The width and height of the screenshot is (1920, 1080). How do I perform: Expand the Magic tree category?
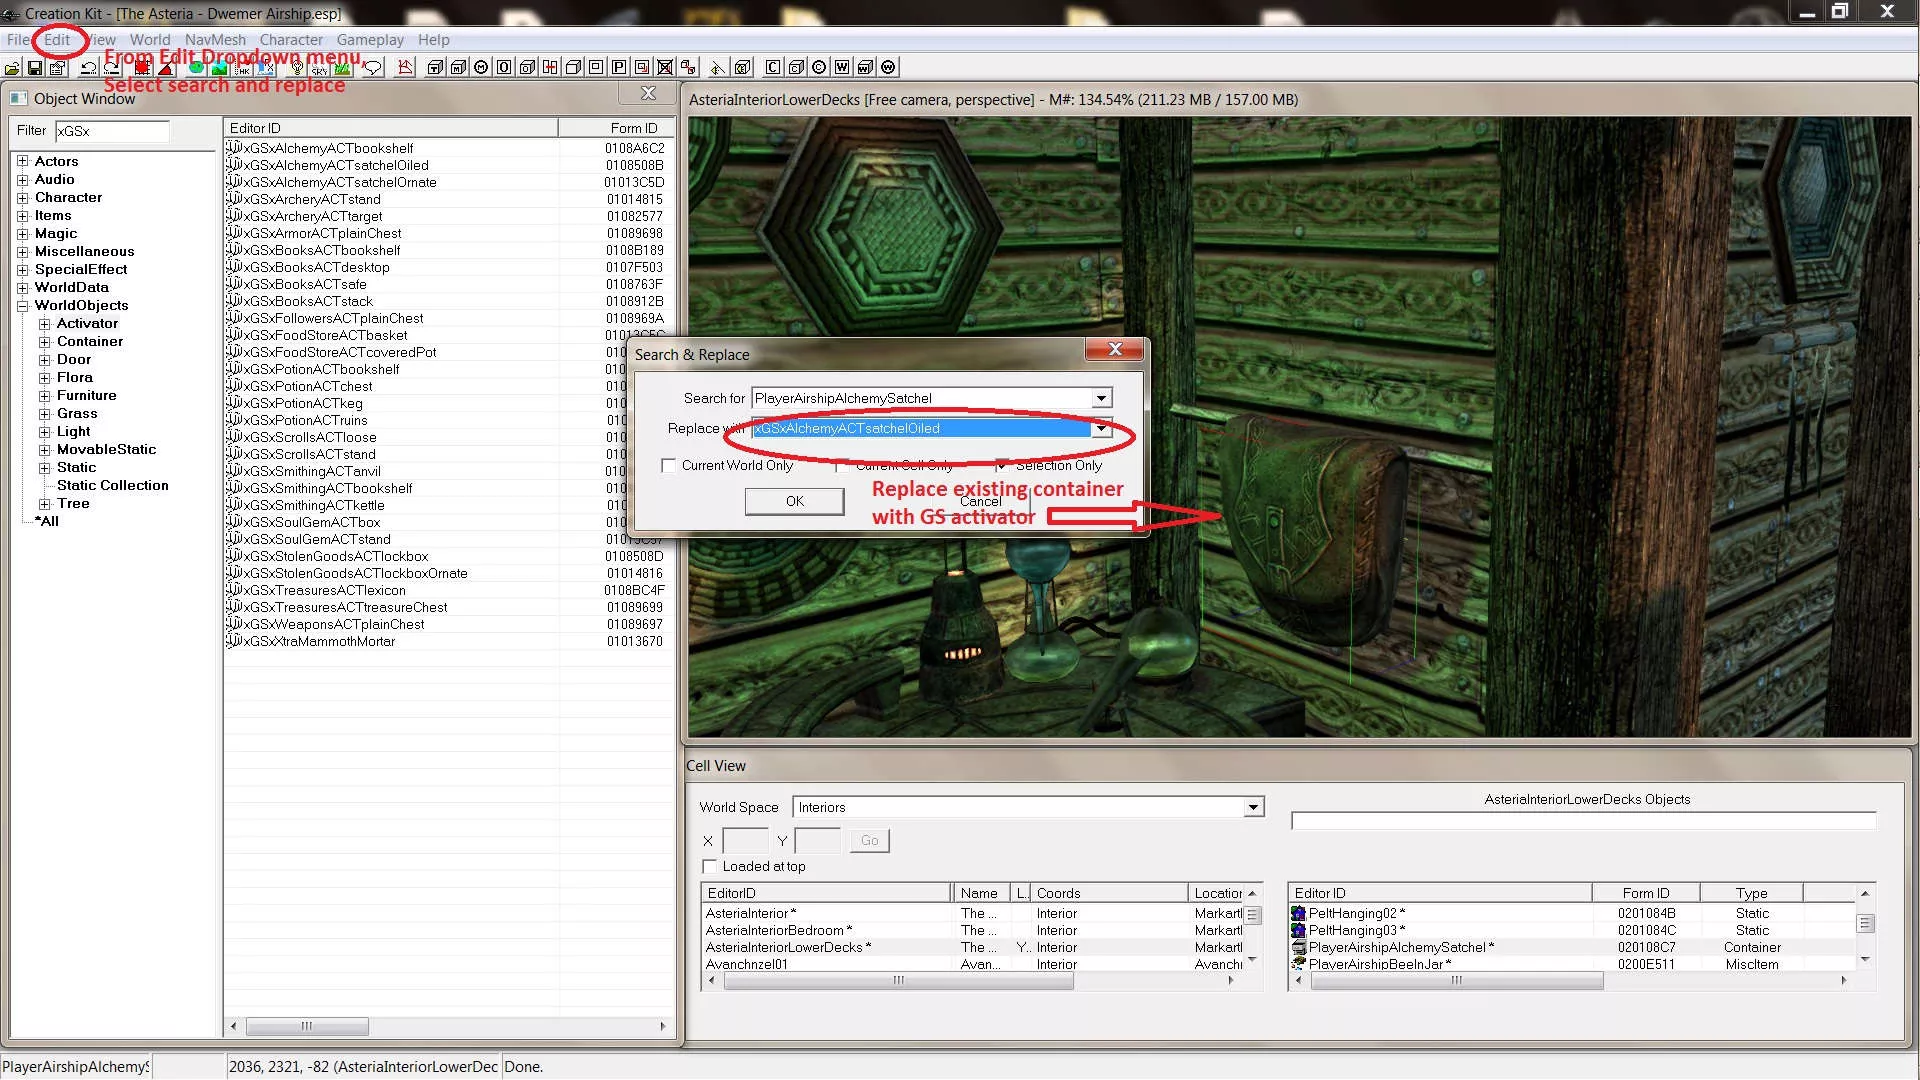click(23, 233)
